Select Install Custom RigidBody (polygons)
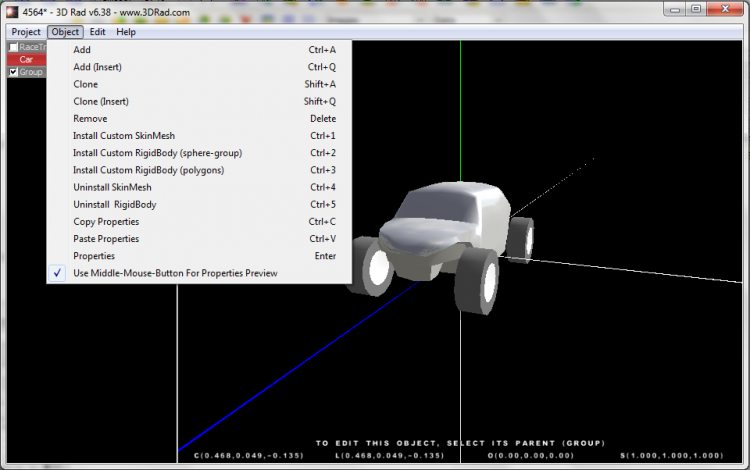The image size is (750, 470). point(148,170)
